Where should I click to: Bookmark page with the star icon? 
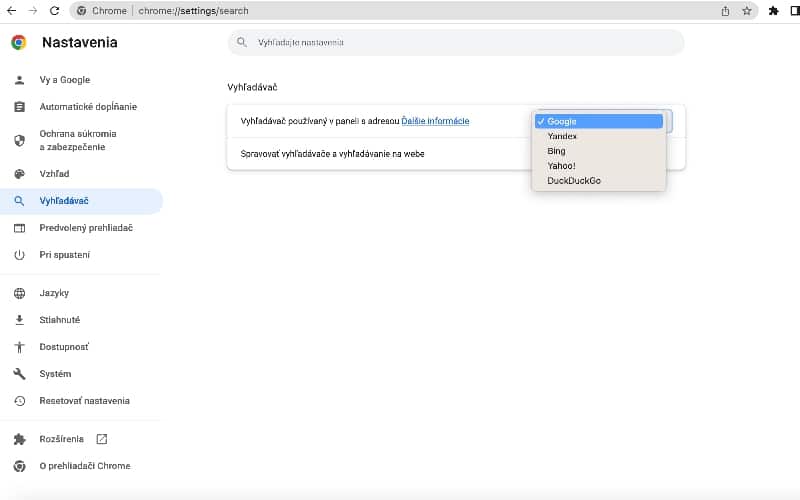746,11
